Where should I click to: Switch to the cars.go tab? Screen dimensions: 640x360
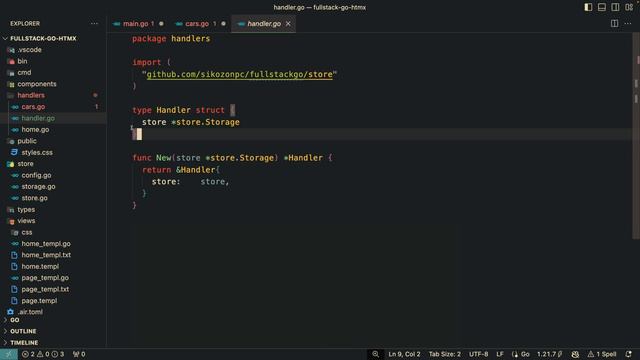(x=197, y=24)
